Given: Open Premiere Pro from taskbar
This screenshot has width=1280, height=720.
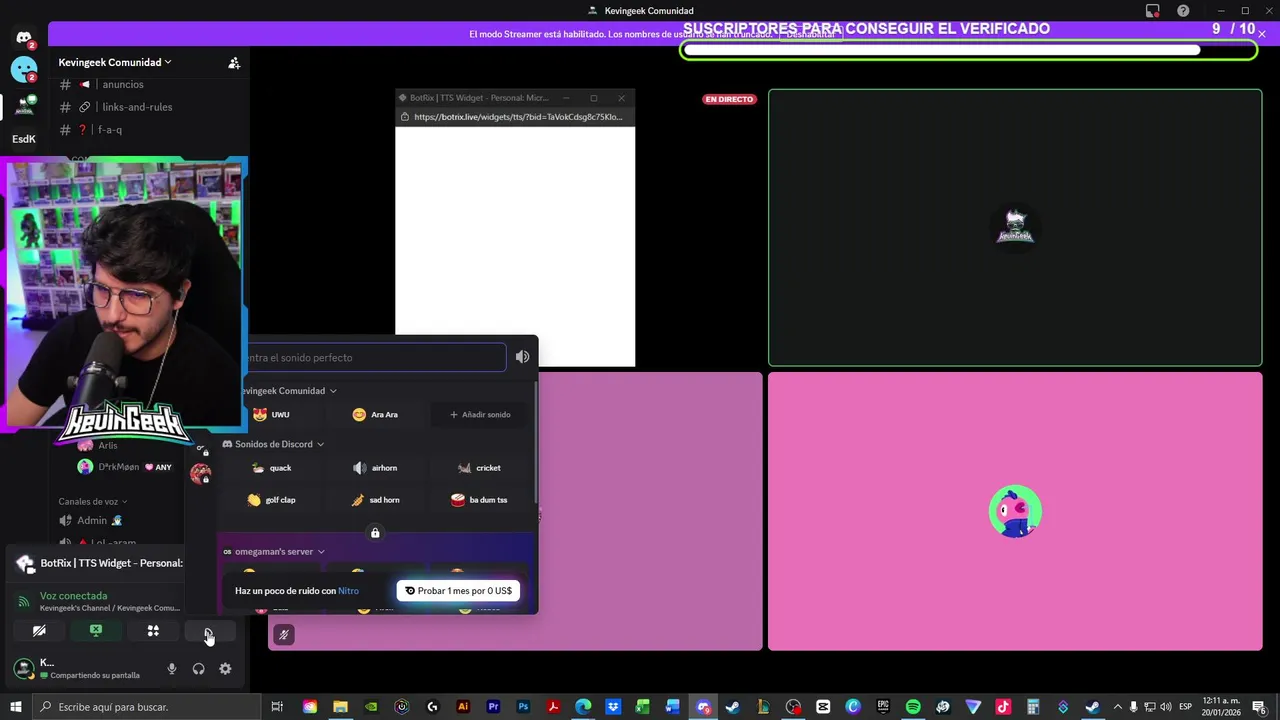Looking at the screenshot, I should pyautogui.click(x=493, y=707).
